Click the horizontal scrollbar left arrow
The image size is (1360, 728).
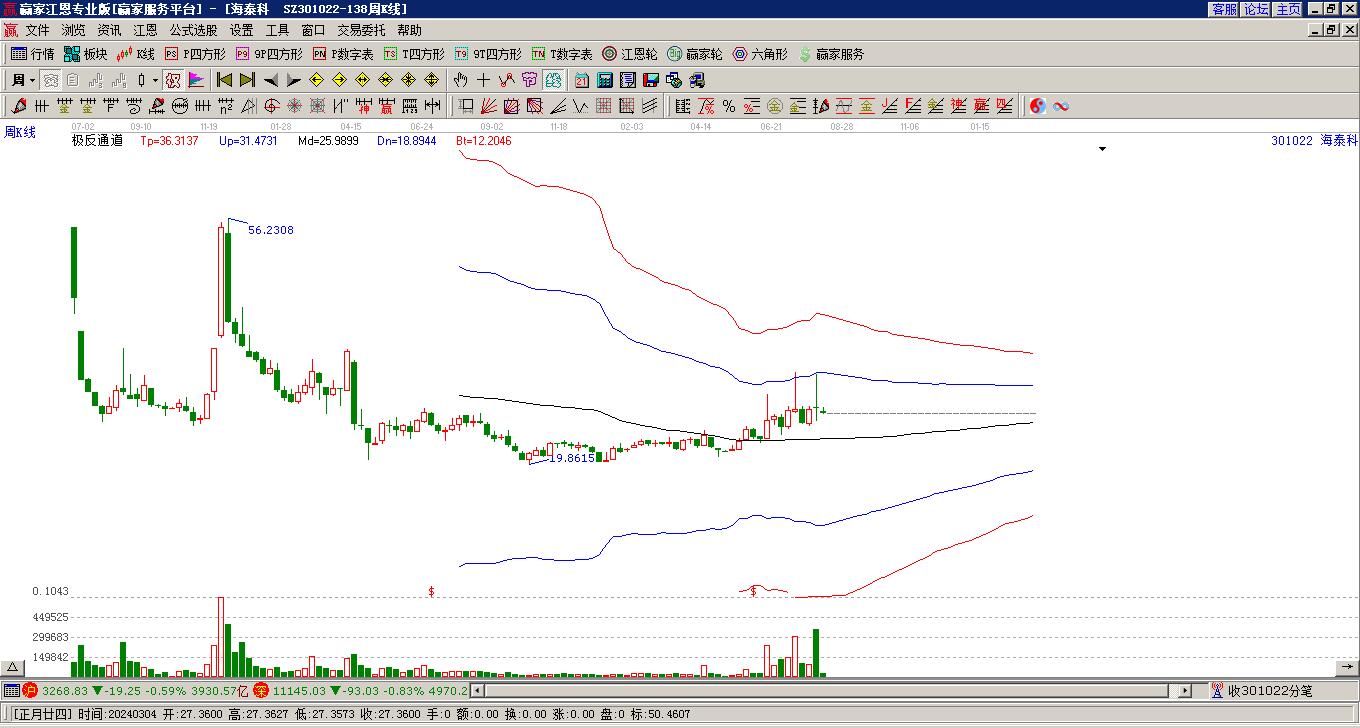click(x=478, y=691)
